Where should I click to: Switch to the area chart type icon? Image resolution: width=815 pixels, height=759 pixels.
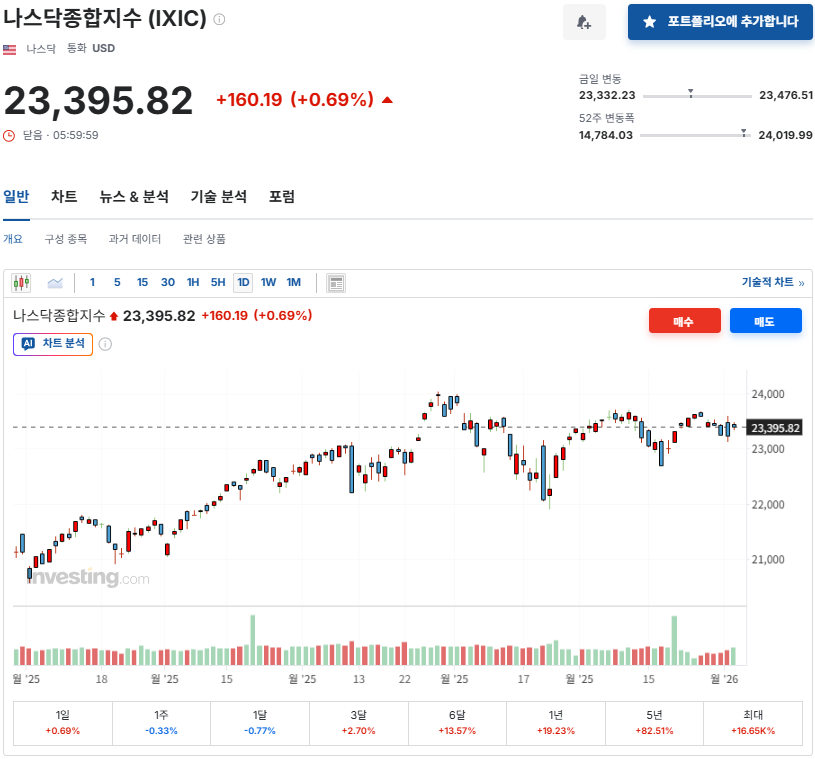(x=55, y=283)
